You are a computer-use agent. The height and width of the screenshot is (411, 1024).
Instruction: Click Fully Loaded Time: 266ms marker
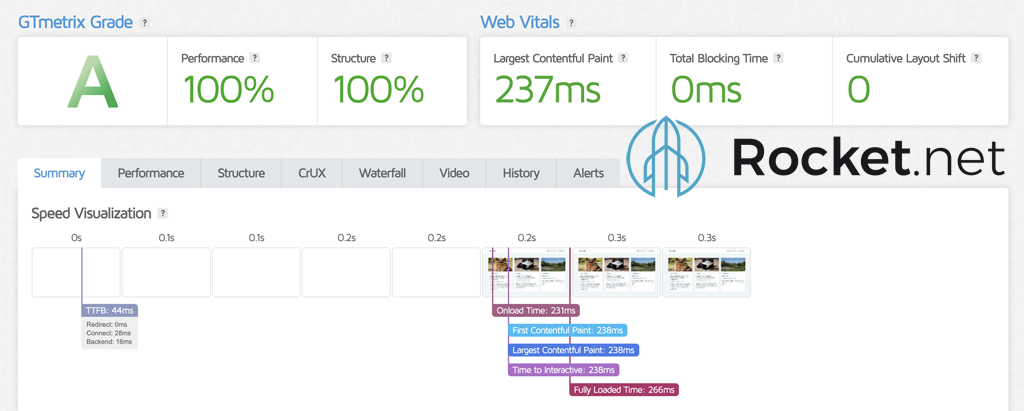click(624, 390)
